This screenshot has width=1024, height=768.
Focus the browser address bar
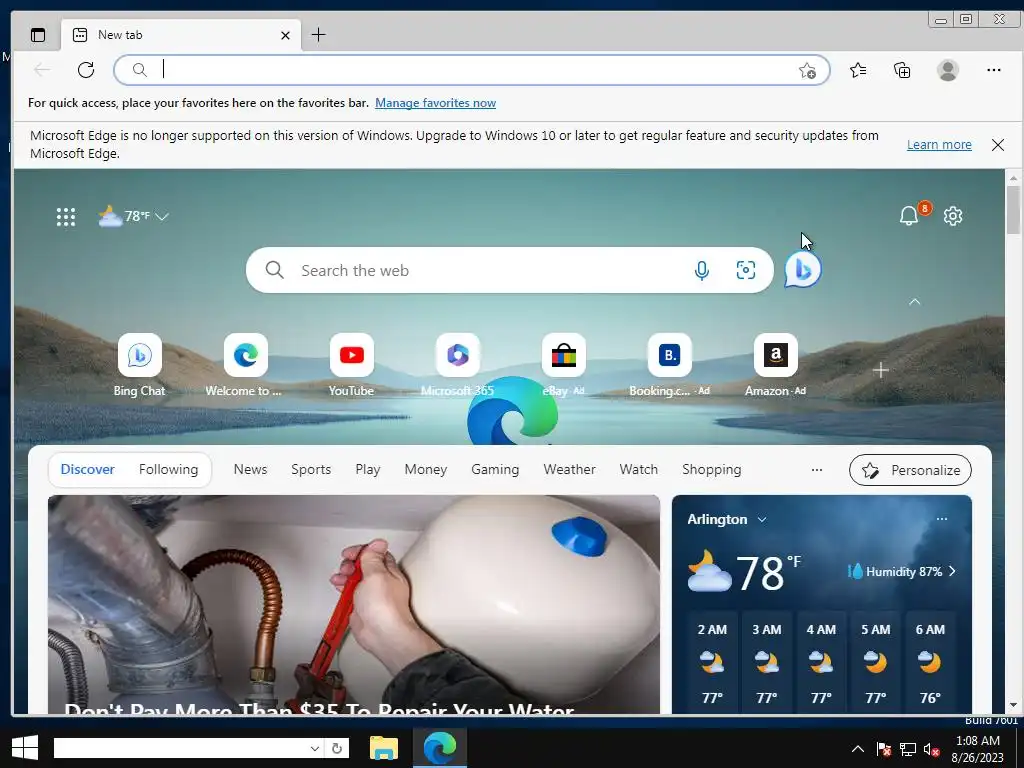click(472, 70)
